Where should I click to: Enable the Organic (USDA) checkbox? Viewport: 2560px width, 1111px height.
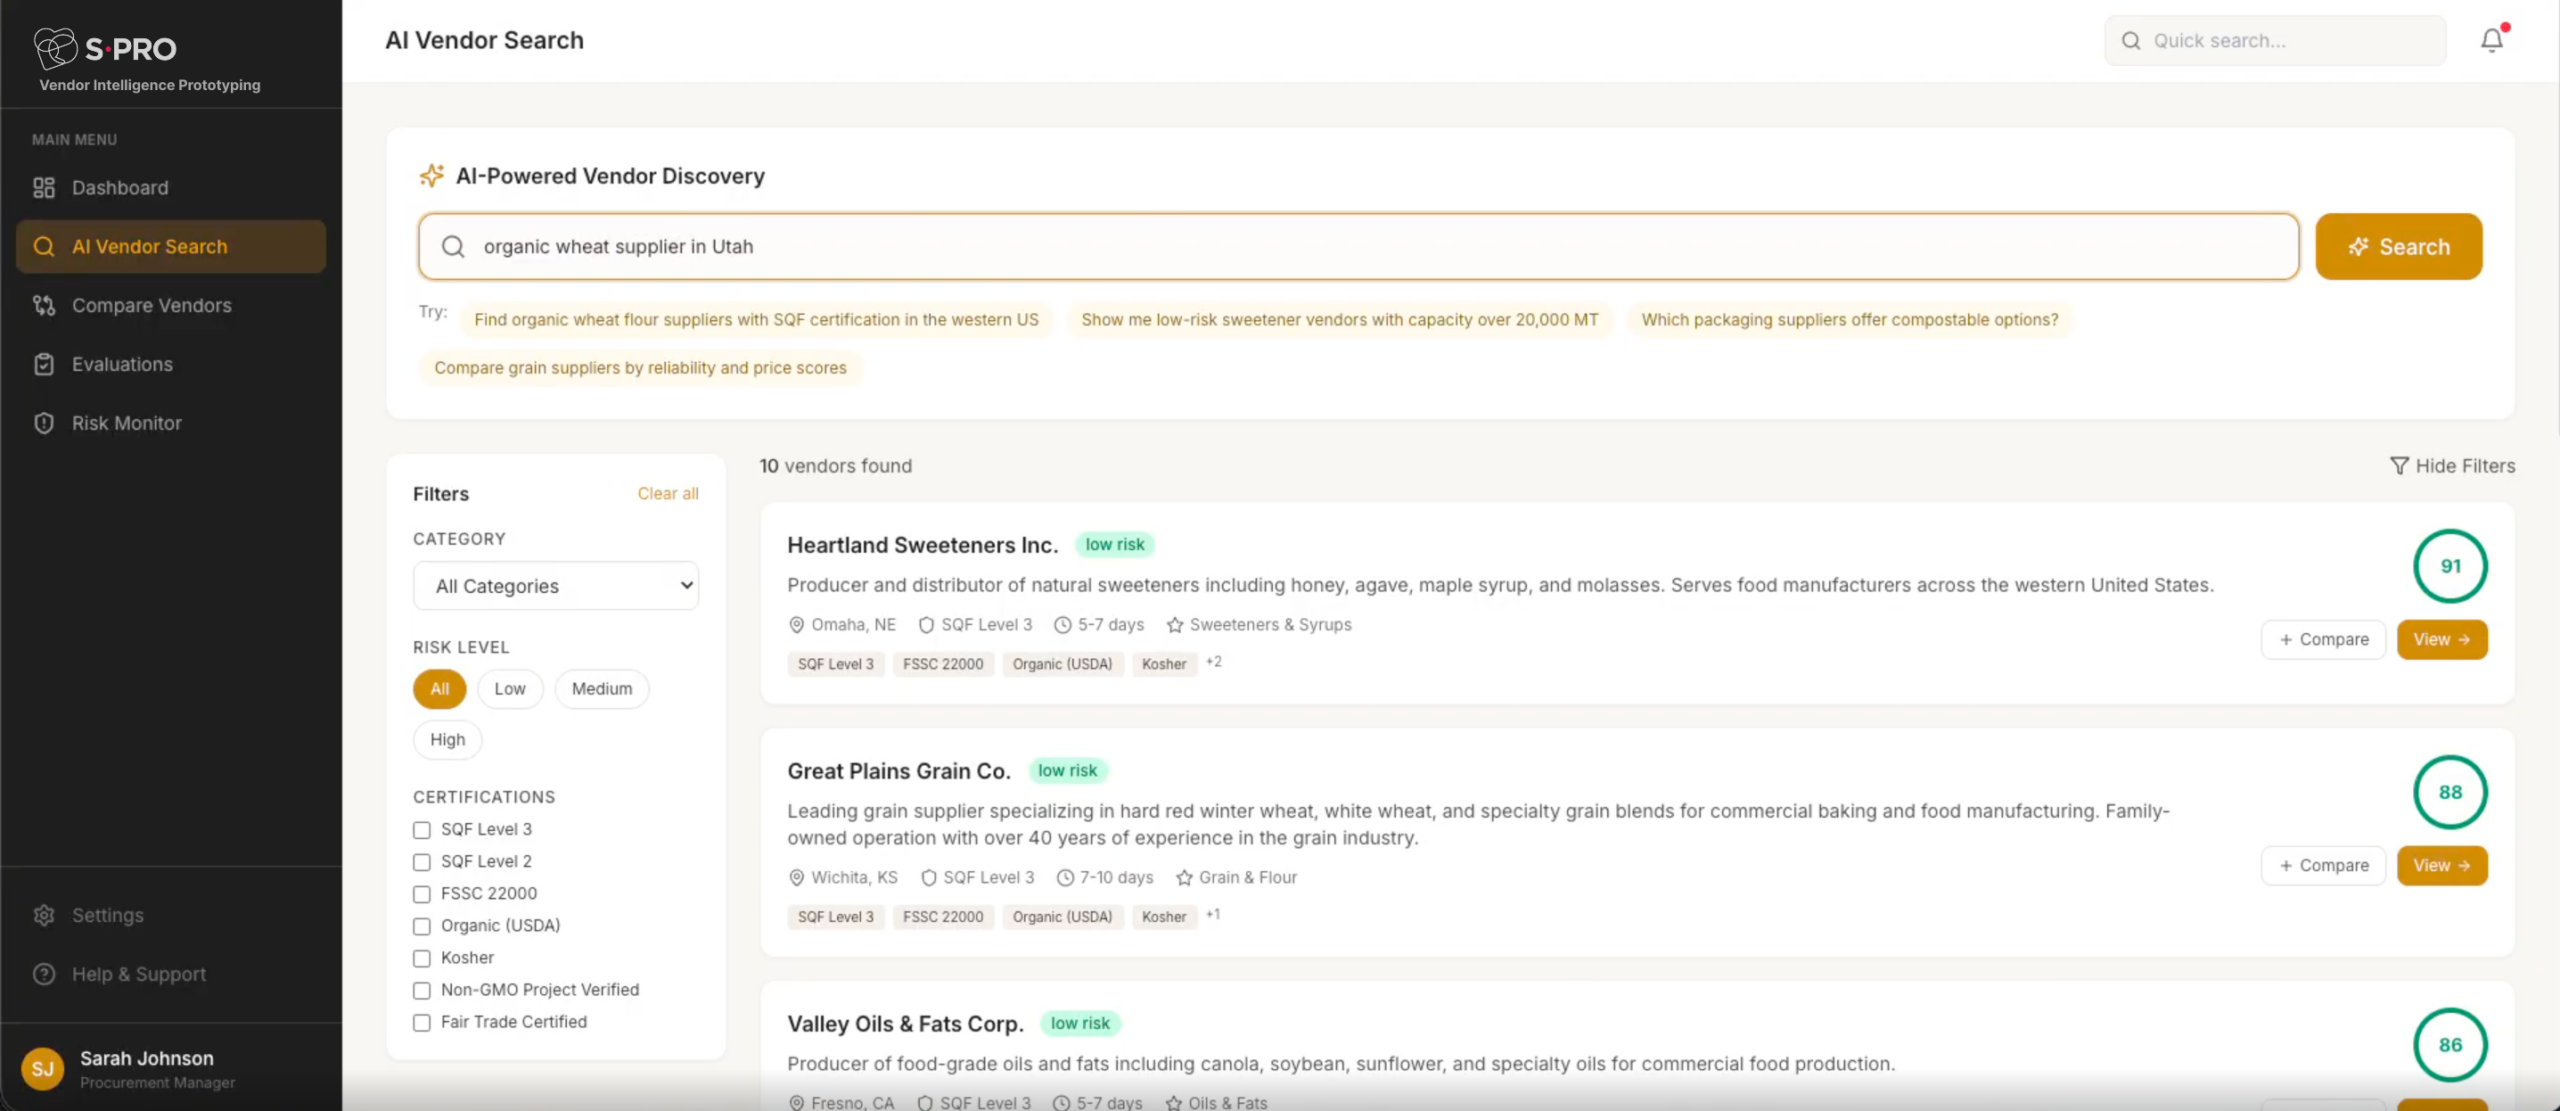pos(422,926)
